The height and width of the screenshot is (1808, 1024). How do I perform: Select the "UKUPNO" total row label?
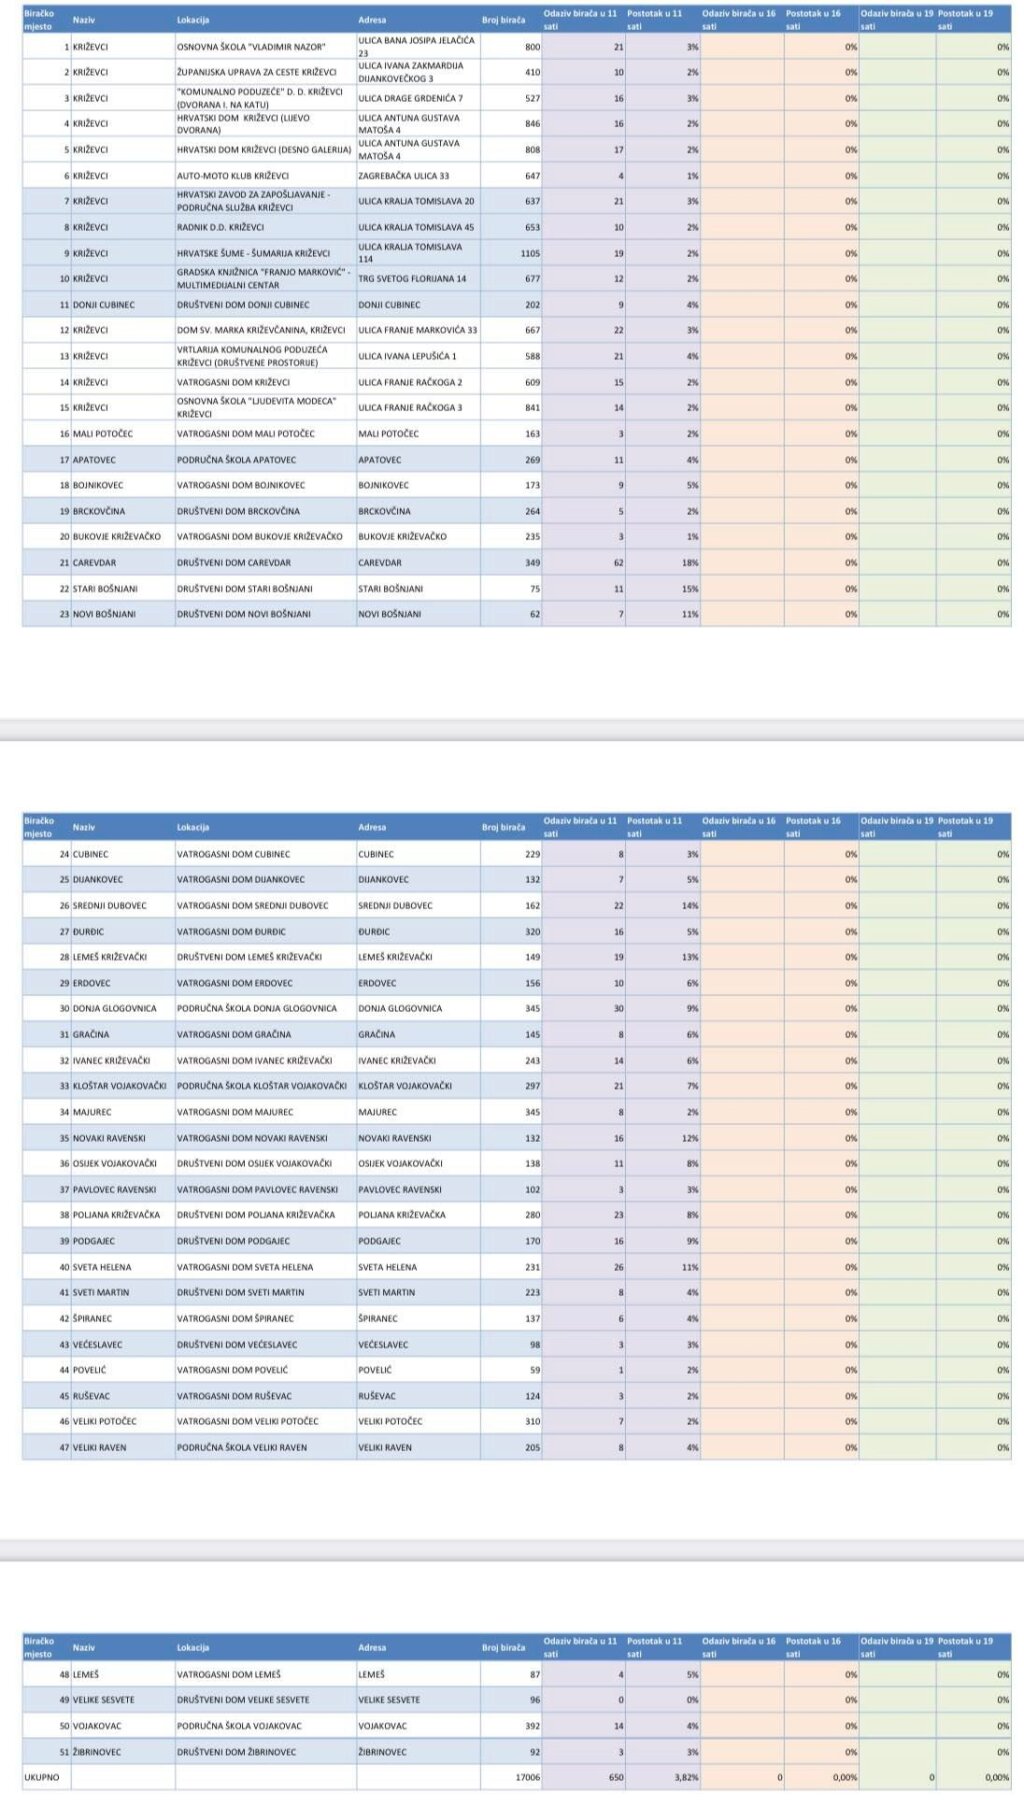point(42,1777)
